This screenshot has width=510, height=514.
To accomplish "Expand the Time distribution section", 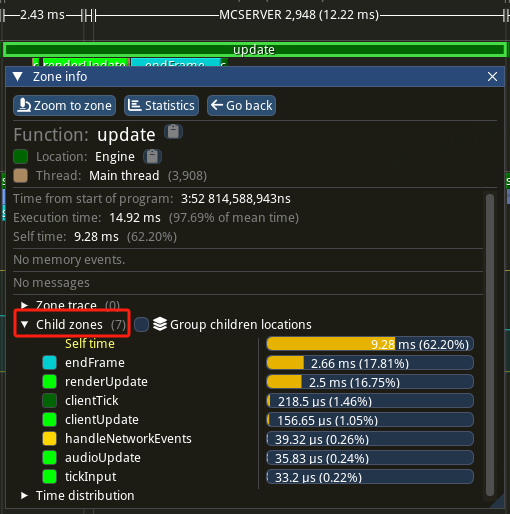I will coord(24,495).
